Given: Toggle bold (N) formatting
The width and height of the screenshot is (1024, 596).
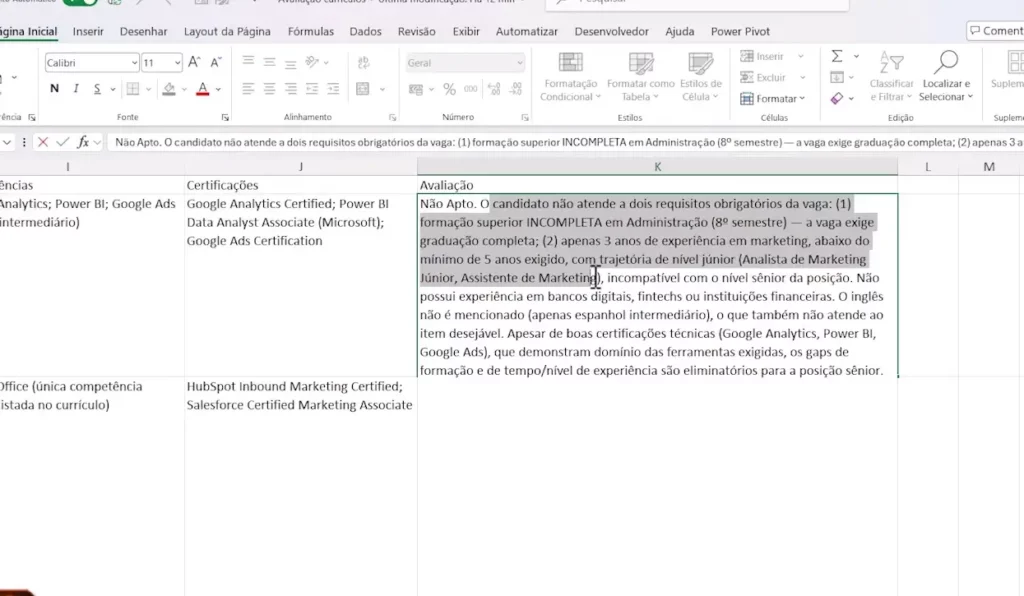Looking at the screenshot, I should (x=54, y=89).
